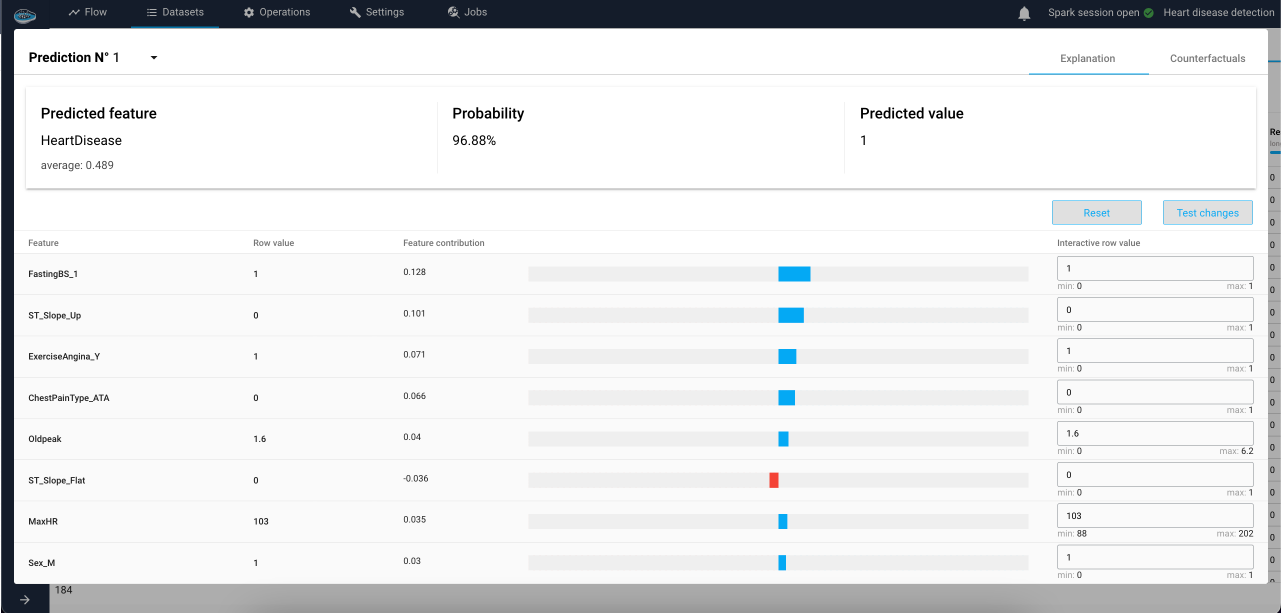Screen dimensions: 1281x613
Task: Edit the ChestPainType_ATA interactive row value
Action: 1155,392
